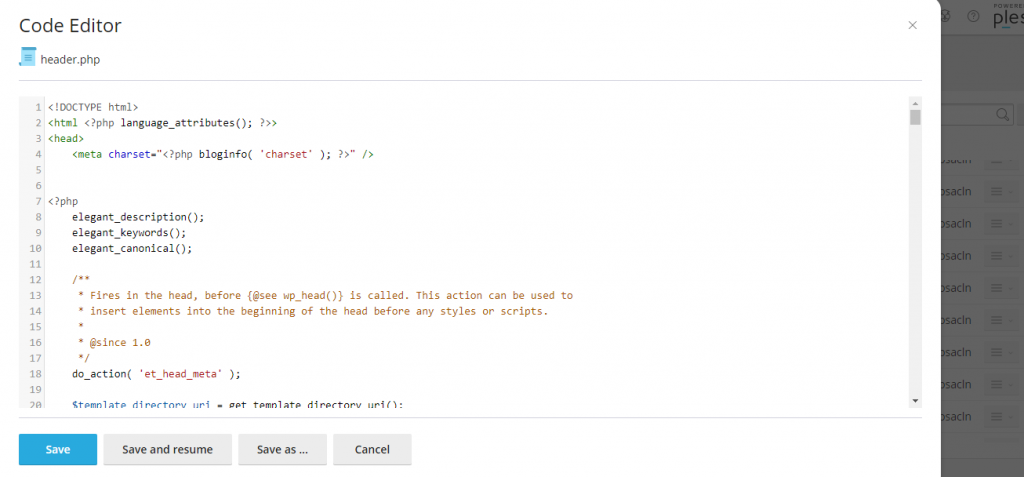This screenshot has width=1024, height=477.
Task: Click line number 12 in gutter
Action: [x=36, y=280]
